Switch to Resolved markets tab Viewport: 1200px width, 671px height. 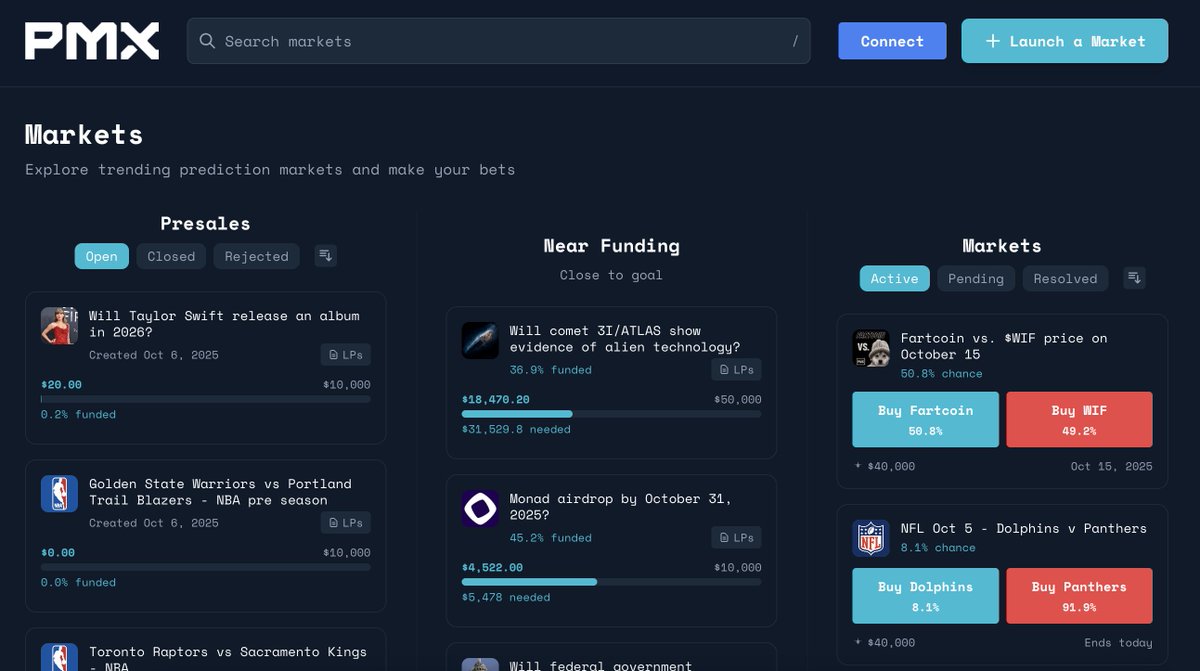1065,278
